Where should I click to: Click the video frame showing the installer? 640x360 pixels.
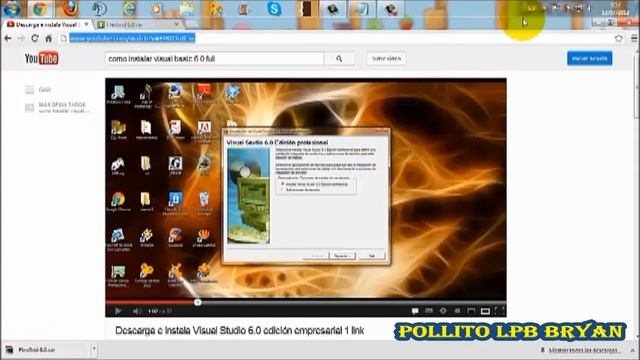click(x=306, y=189)
